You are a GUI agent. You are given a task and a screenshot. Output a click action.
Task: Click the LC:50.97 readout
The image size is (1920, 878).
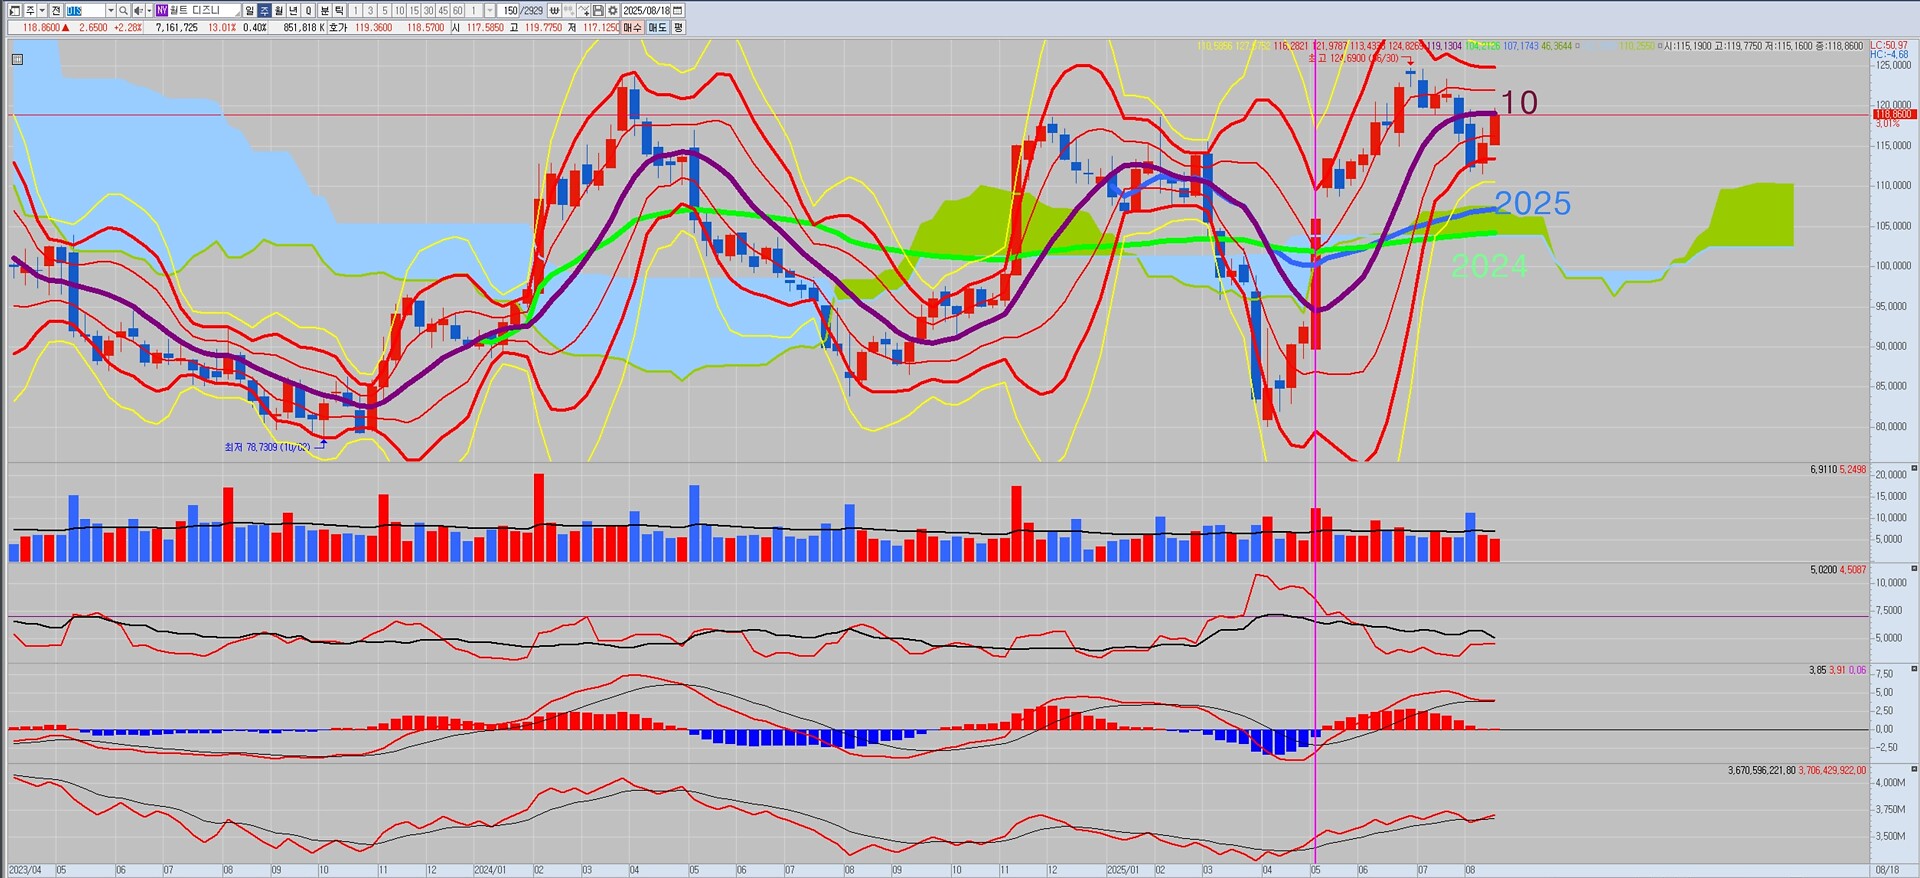click(x=1889, y=46)
